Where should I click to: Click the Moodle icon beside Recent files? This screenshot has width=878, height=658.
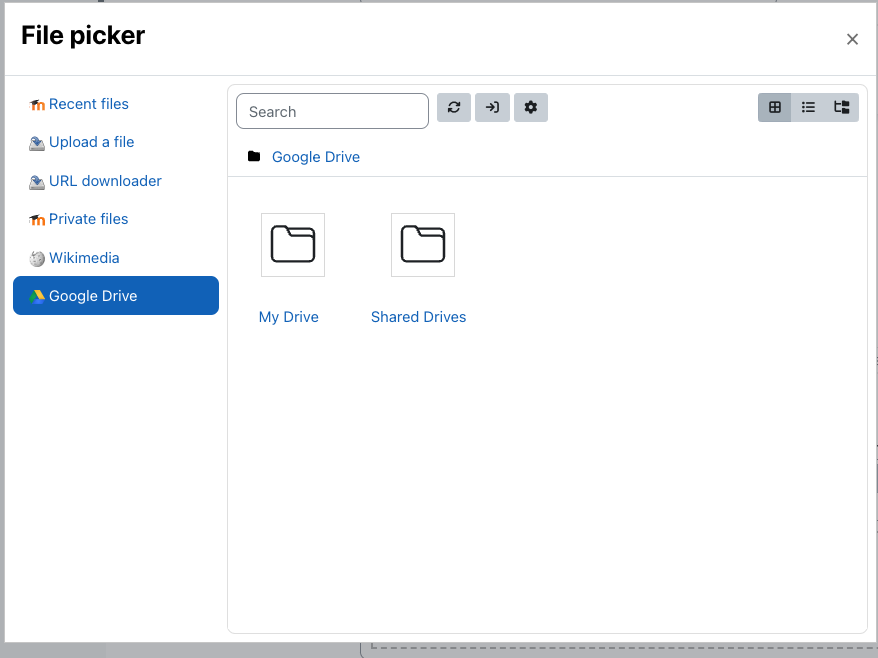click(x=37, y=105)
